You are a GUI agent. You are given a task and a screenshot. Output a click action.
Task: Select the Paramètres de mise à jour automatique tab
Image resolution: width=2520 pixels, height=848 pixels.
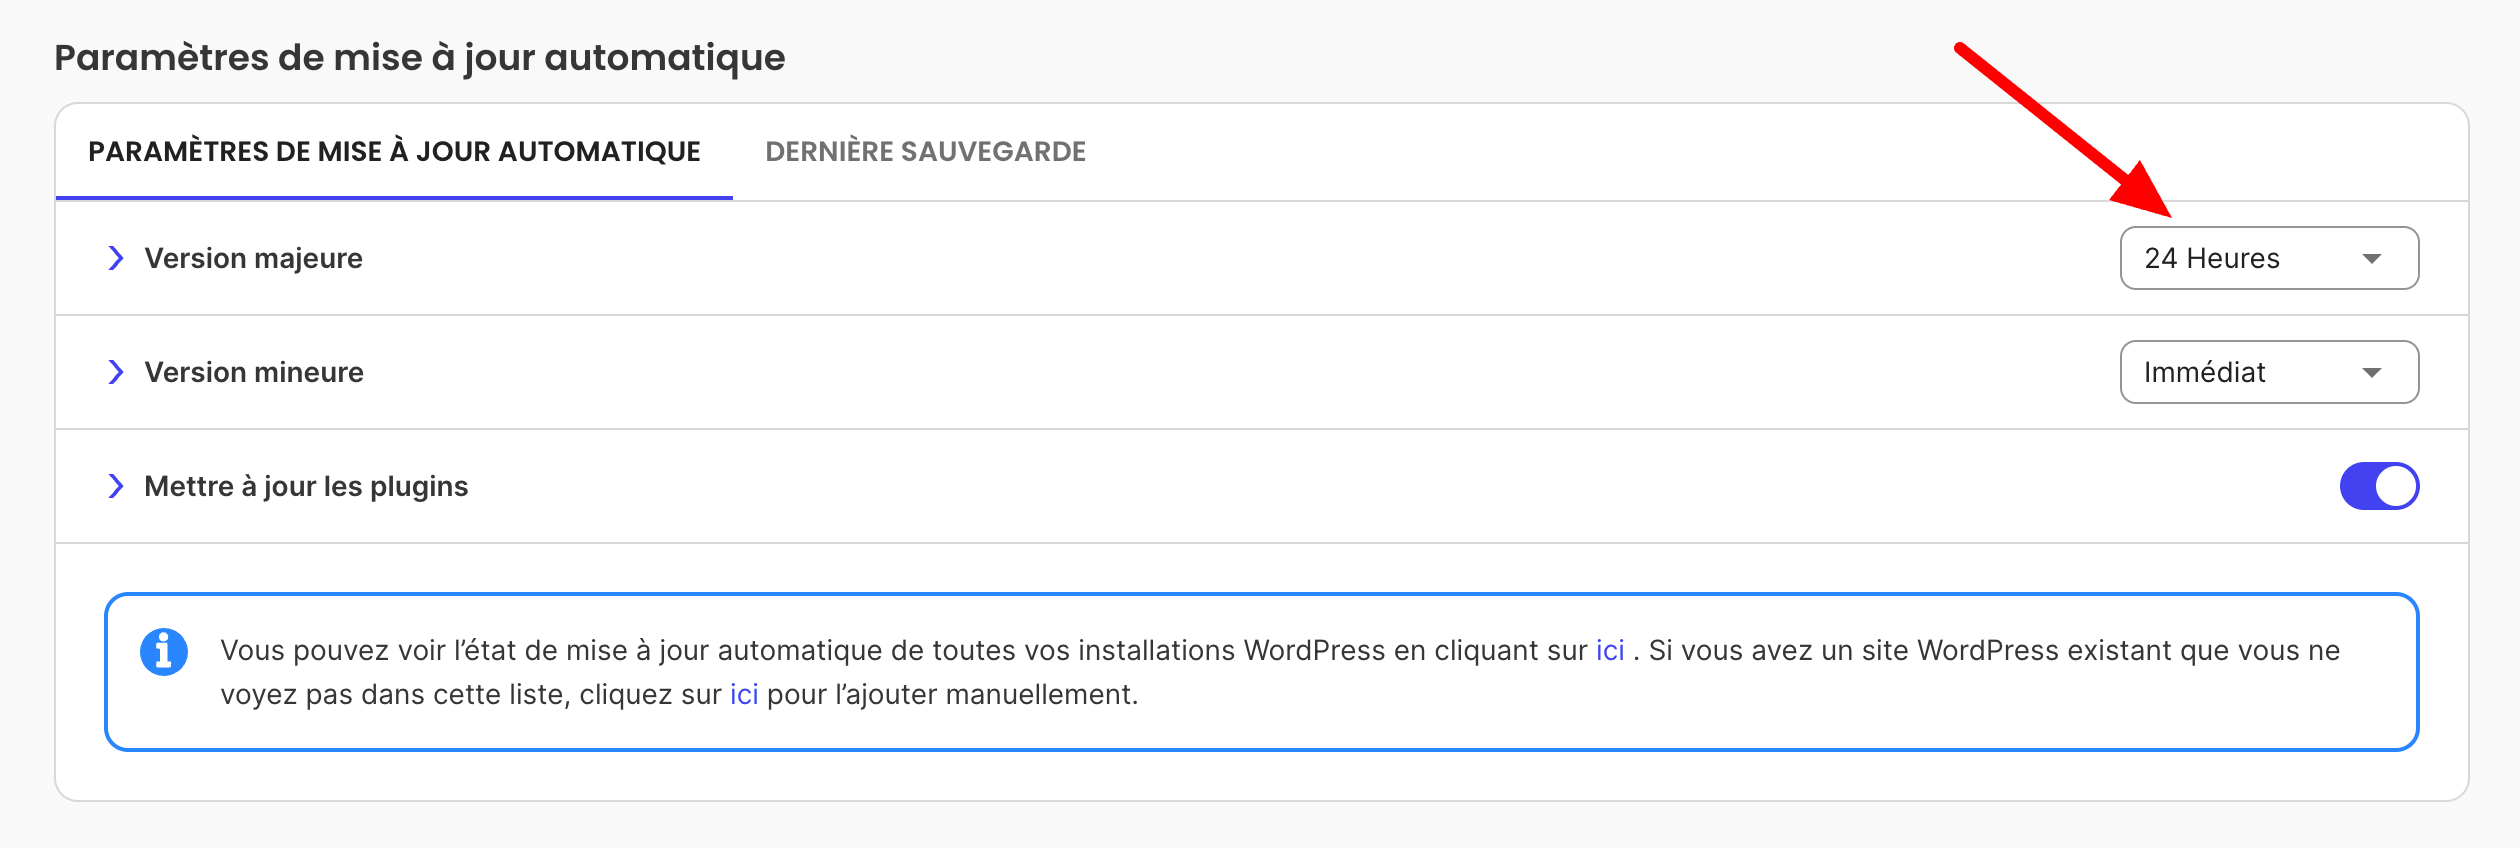tap(394, 151)
